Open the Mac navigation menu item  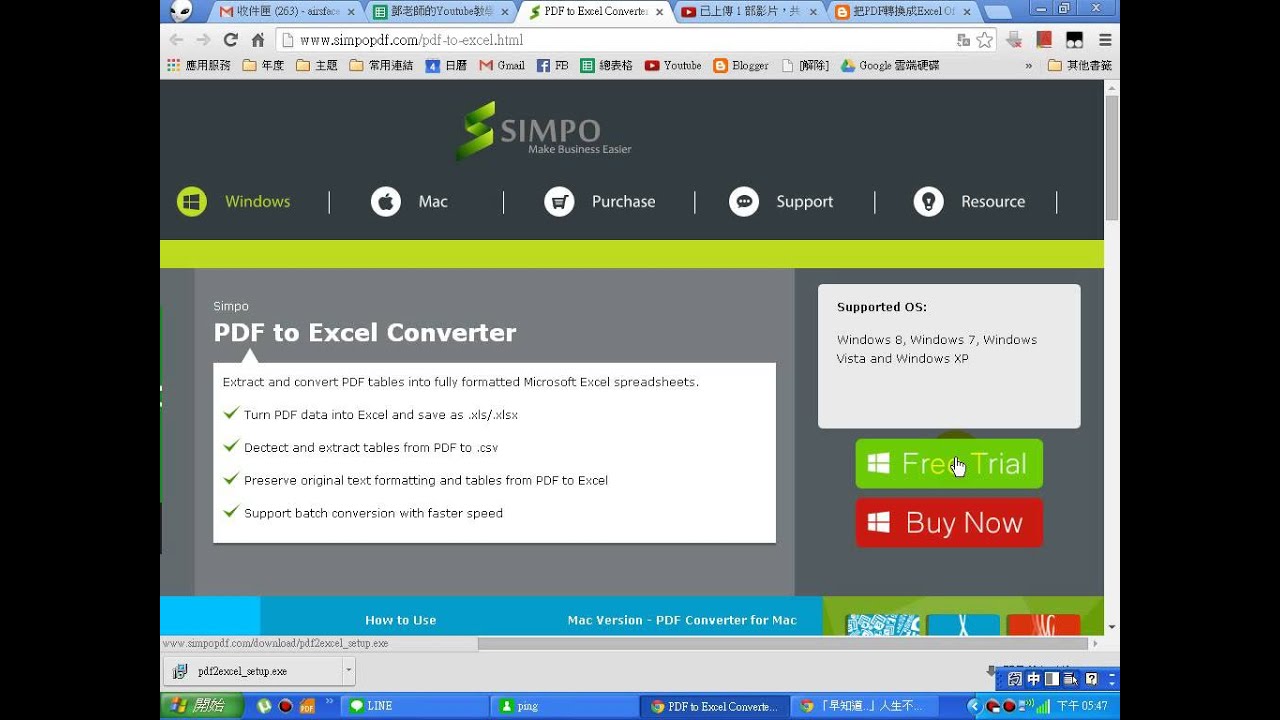coord(433,202)
